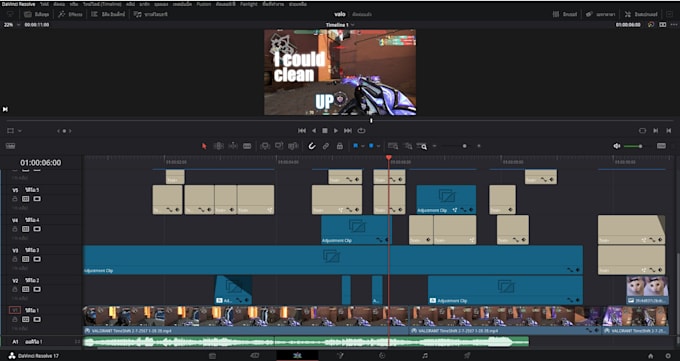Open the Edit Index panel
This screenshot has width=680, height=361.
point(108,14)
